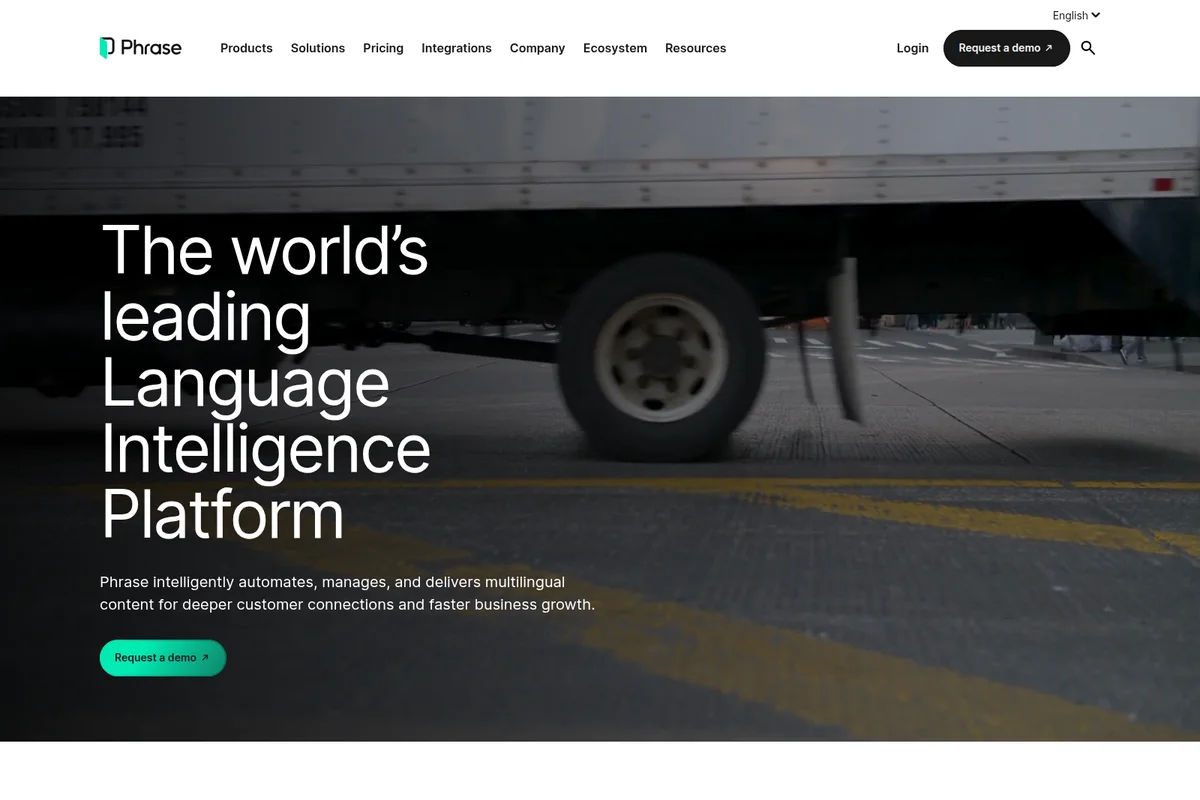Click Request a demo in the header
The image size is (1200, 800).
click(1006, 47)
